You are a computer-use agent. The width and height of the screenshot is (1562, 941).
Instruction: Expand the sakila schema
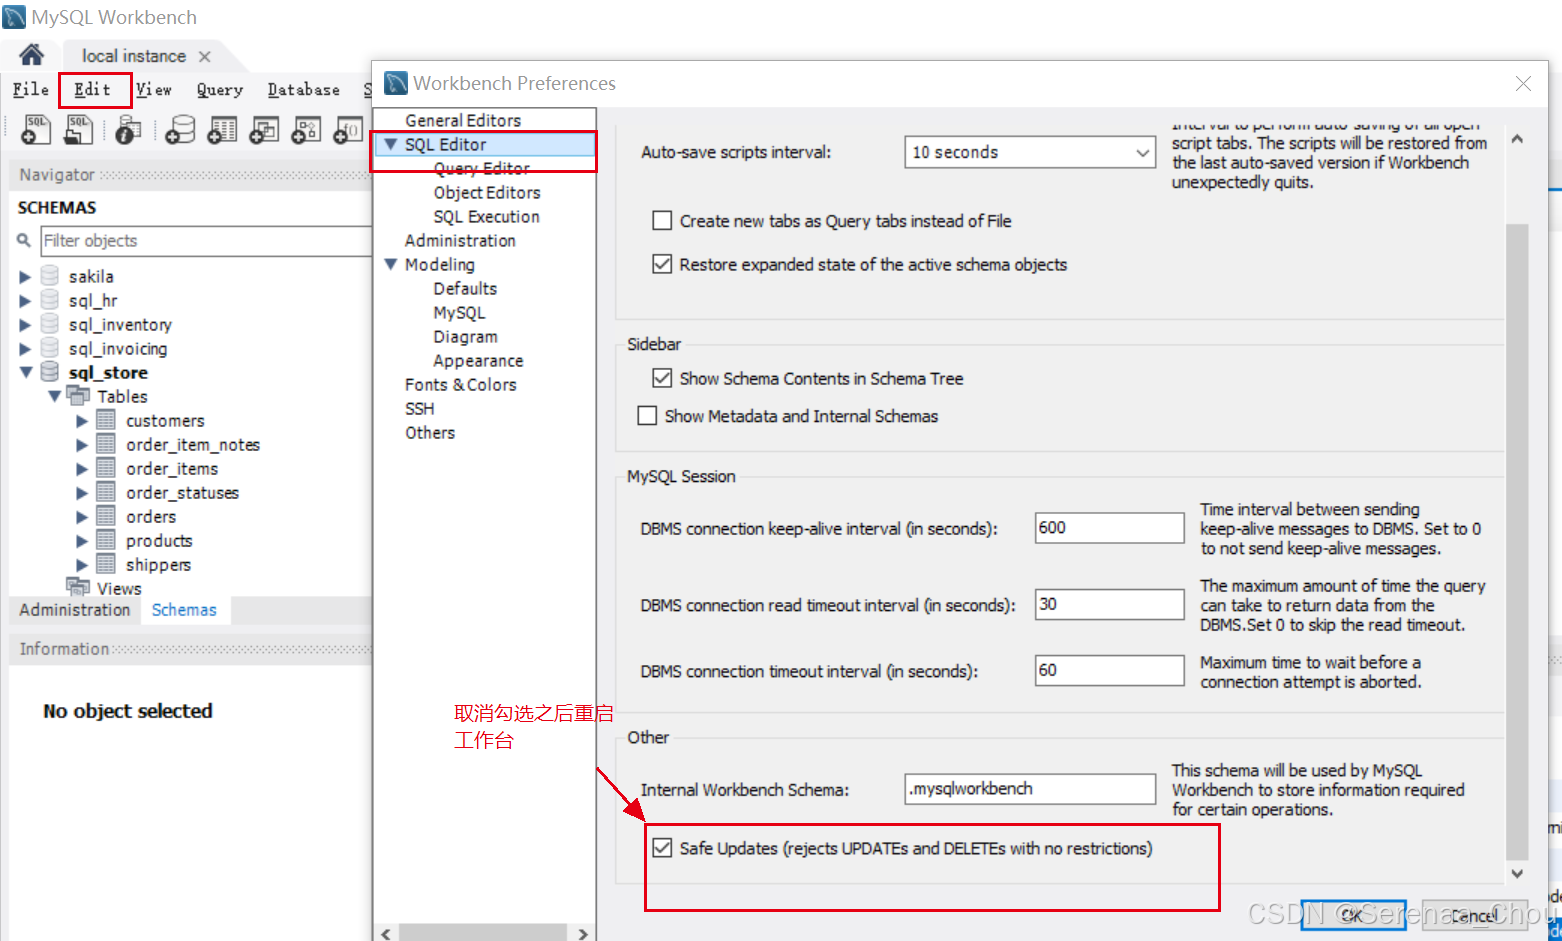25,277
